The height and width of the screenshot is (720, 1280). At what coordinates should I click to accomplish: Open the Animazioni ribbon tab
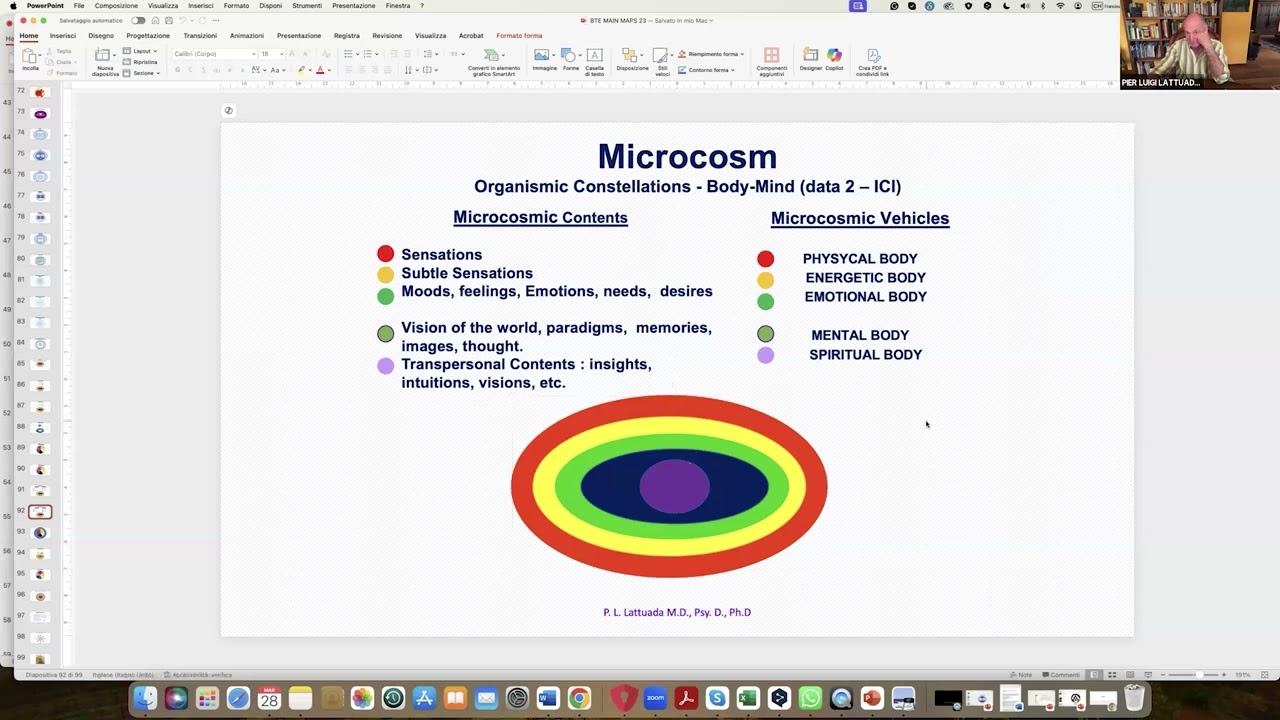(x=247, y=35)
